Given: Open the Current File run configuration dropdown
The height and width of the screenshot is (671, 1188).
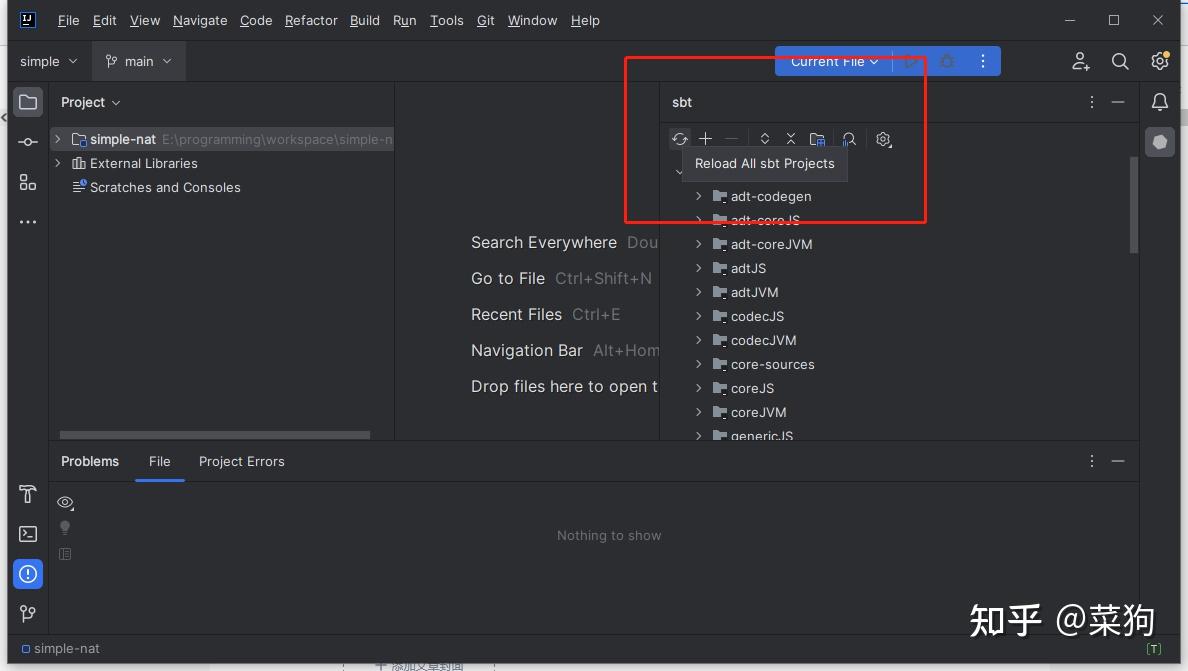Looking at the screenshot, I should point(833,61).
